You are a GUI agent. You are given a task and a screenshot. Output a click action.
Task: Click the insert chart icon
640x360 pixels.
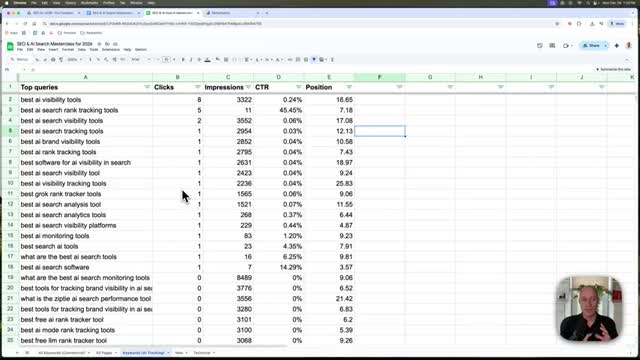click(x=306, y=60)
